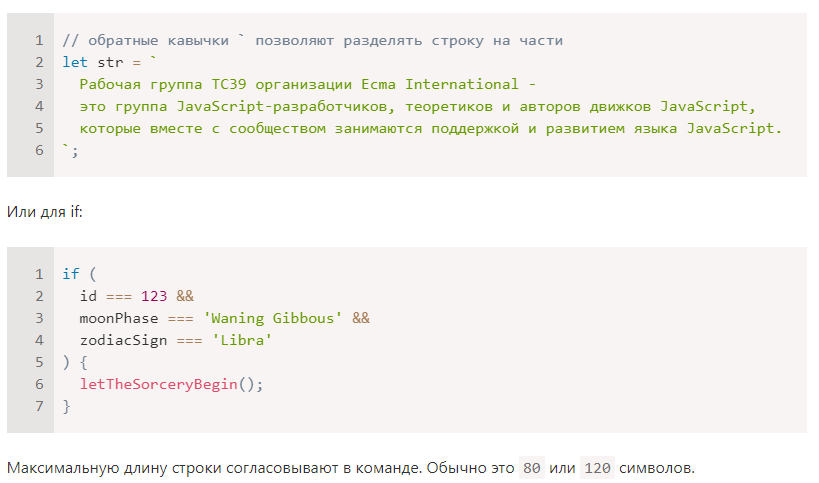
Task: Click the line starting 'это группа JavaScript-разработчиков'
Action: (417, 107)
